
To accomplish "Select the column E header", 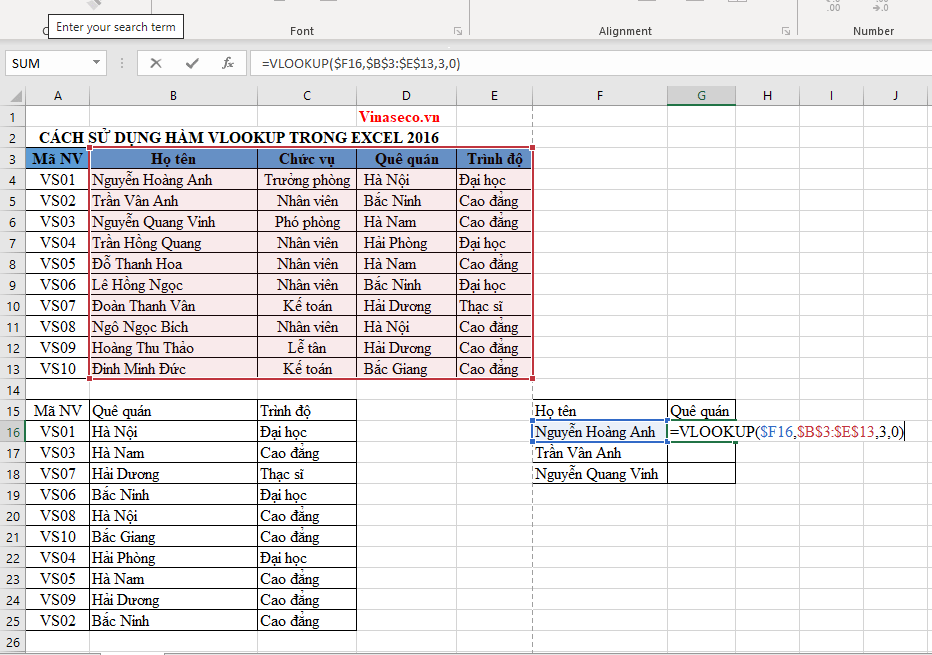I will pyautogui.click(x=494, y=96).
